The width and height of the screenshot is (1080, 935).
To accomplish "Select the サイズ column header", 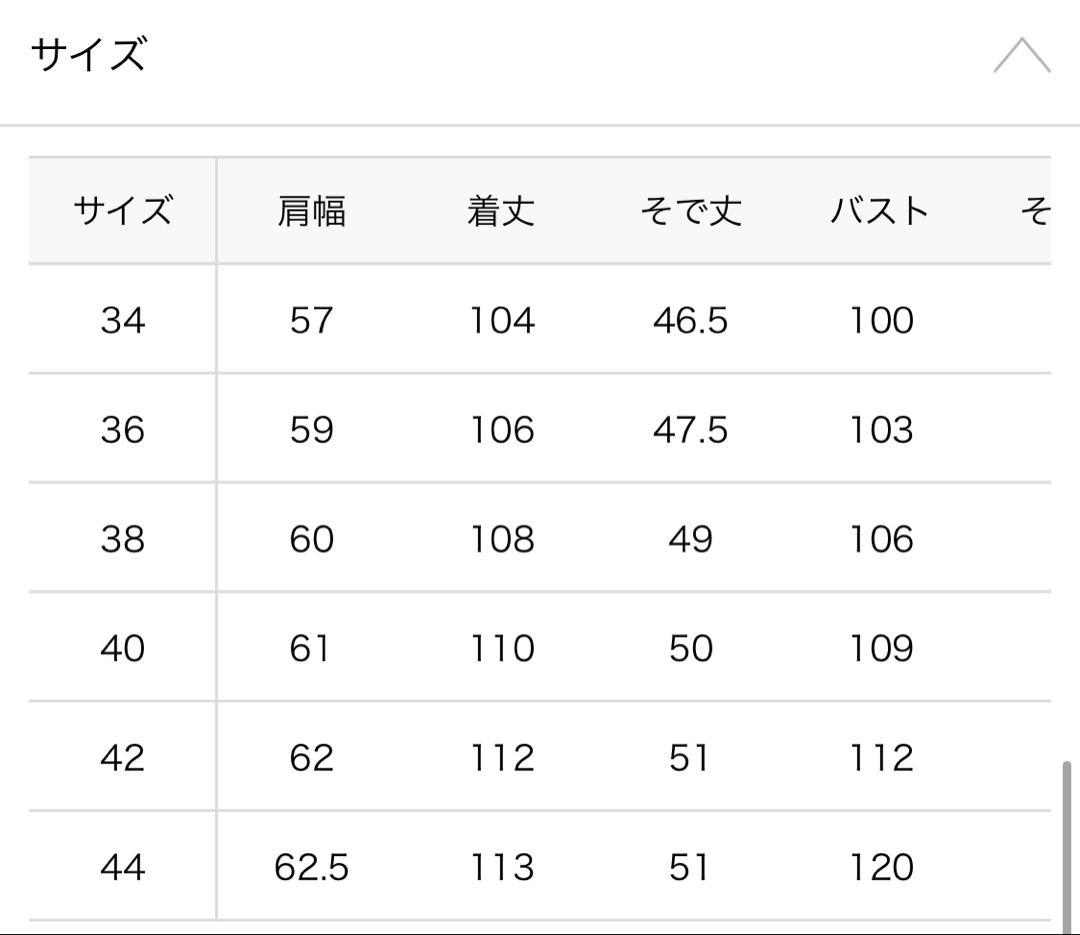I will (122, 210).
